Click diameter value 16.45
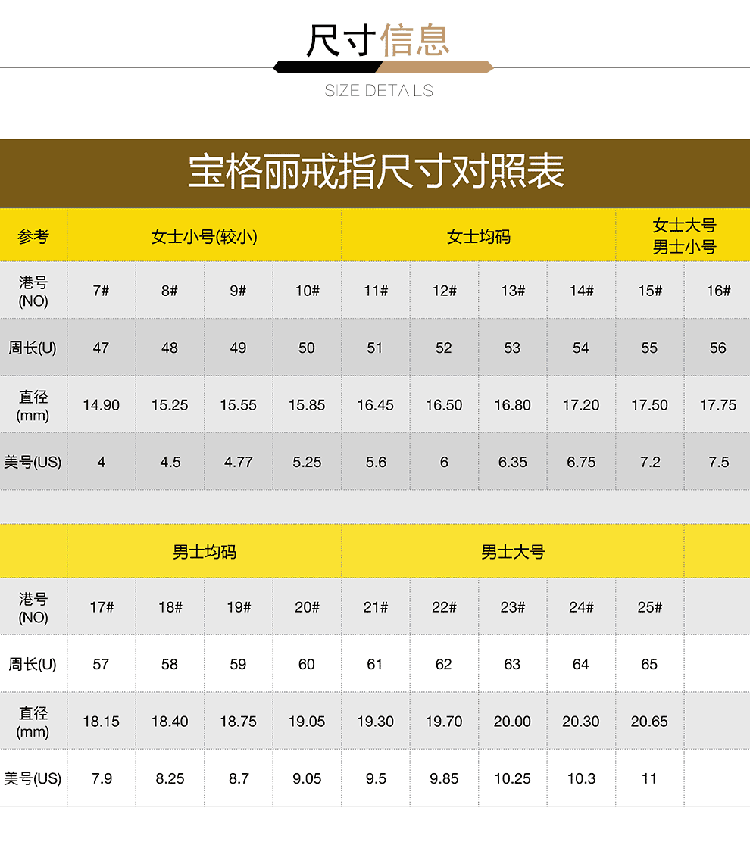The image size is (750, 848). [x=375, y=405]
